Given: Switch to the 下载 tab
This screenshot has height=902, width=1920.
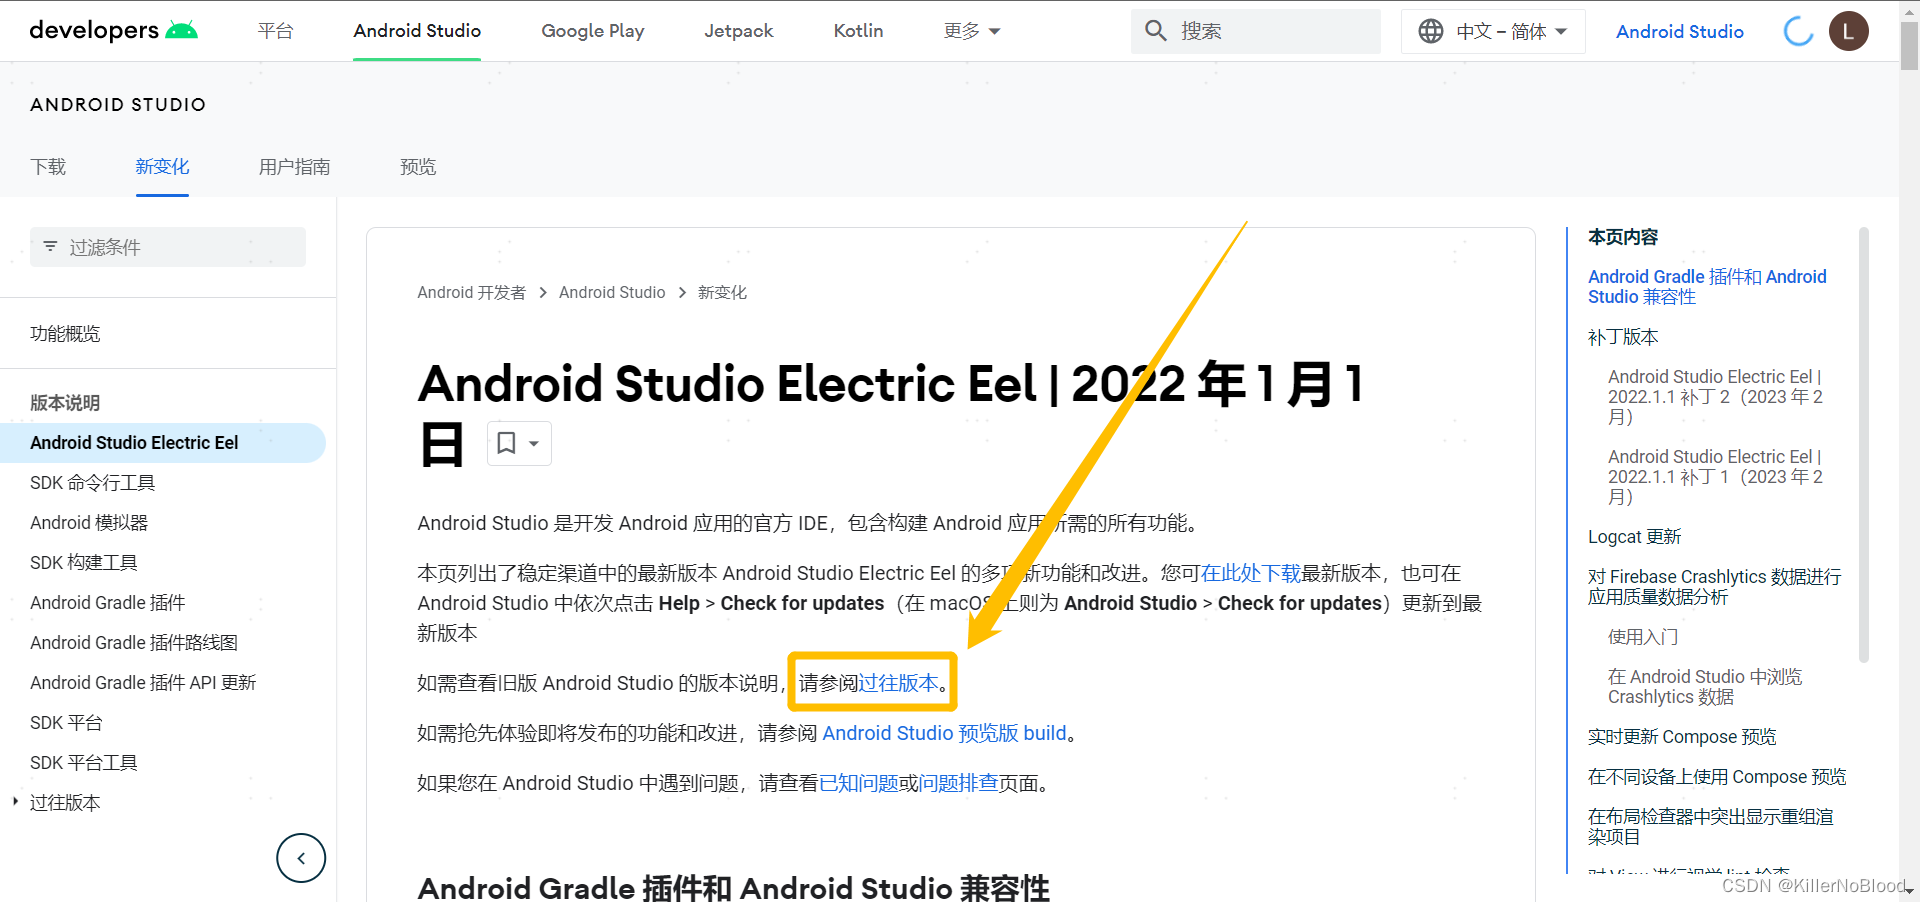Looking at the screenshot, I should (x=48, y=166).
